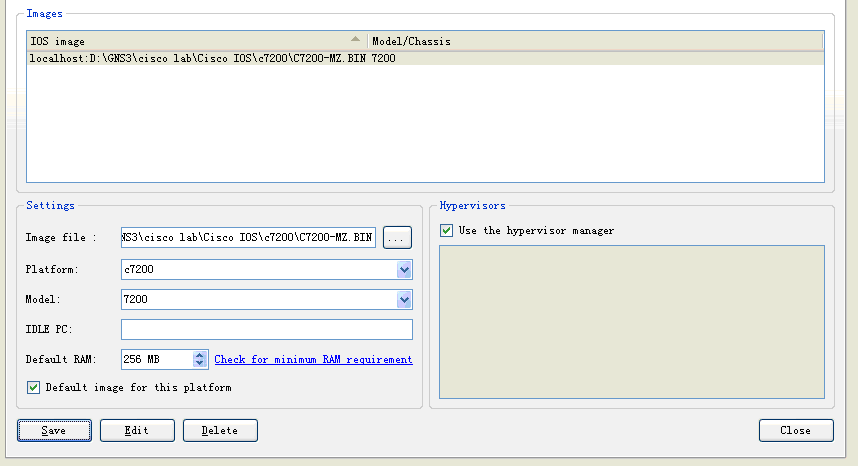Image resolution: width=858 pixels, height=466 pixels.
Task: Expand the Model dropdown
Action: pyautogui.click(x=404, y=300)
